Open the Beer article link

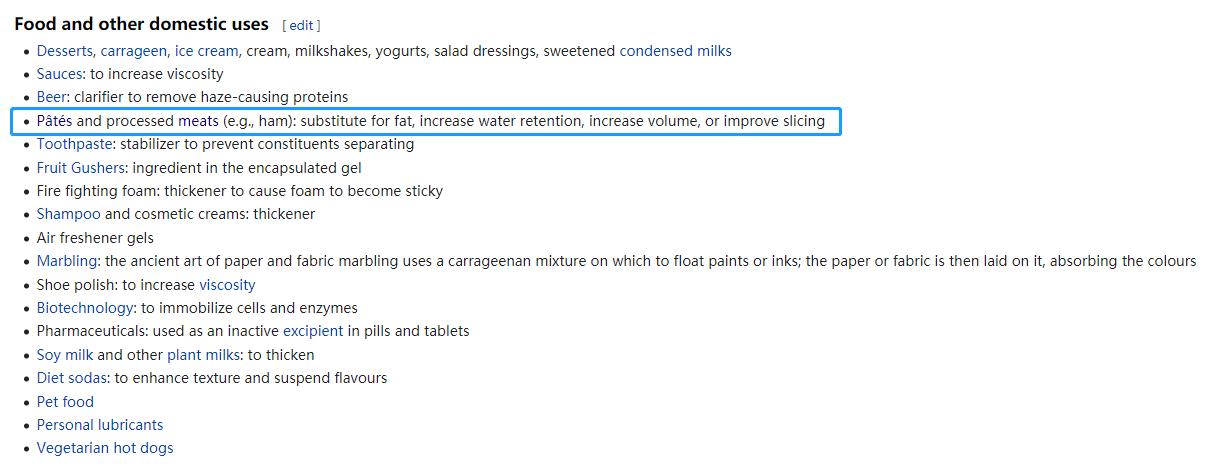click(x=52, y=97)
